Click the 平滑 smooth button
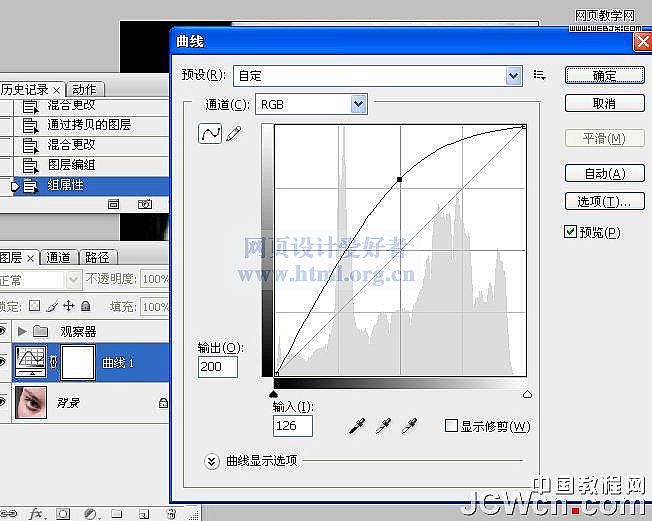 coord(605,138)
